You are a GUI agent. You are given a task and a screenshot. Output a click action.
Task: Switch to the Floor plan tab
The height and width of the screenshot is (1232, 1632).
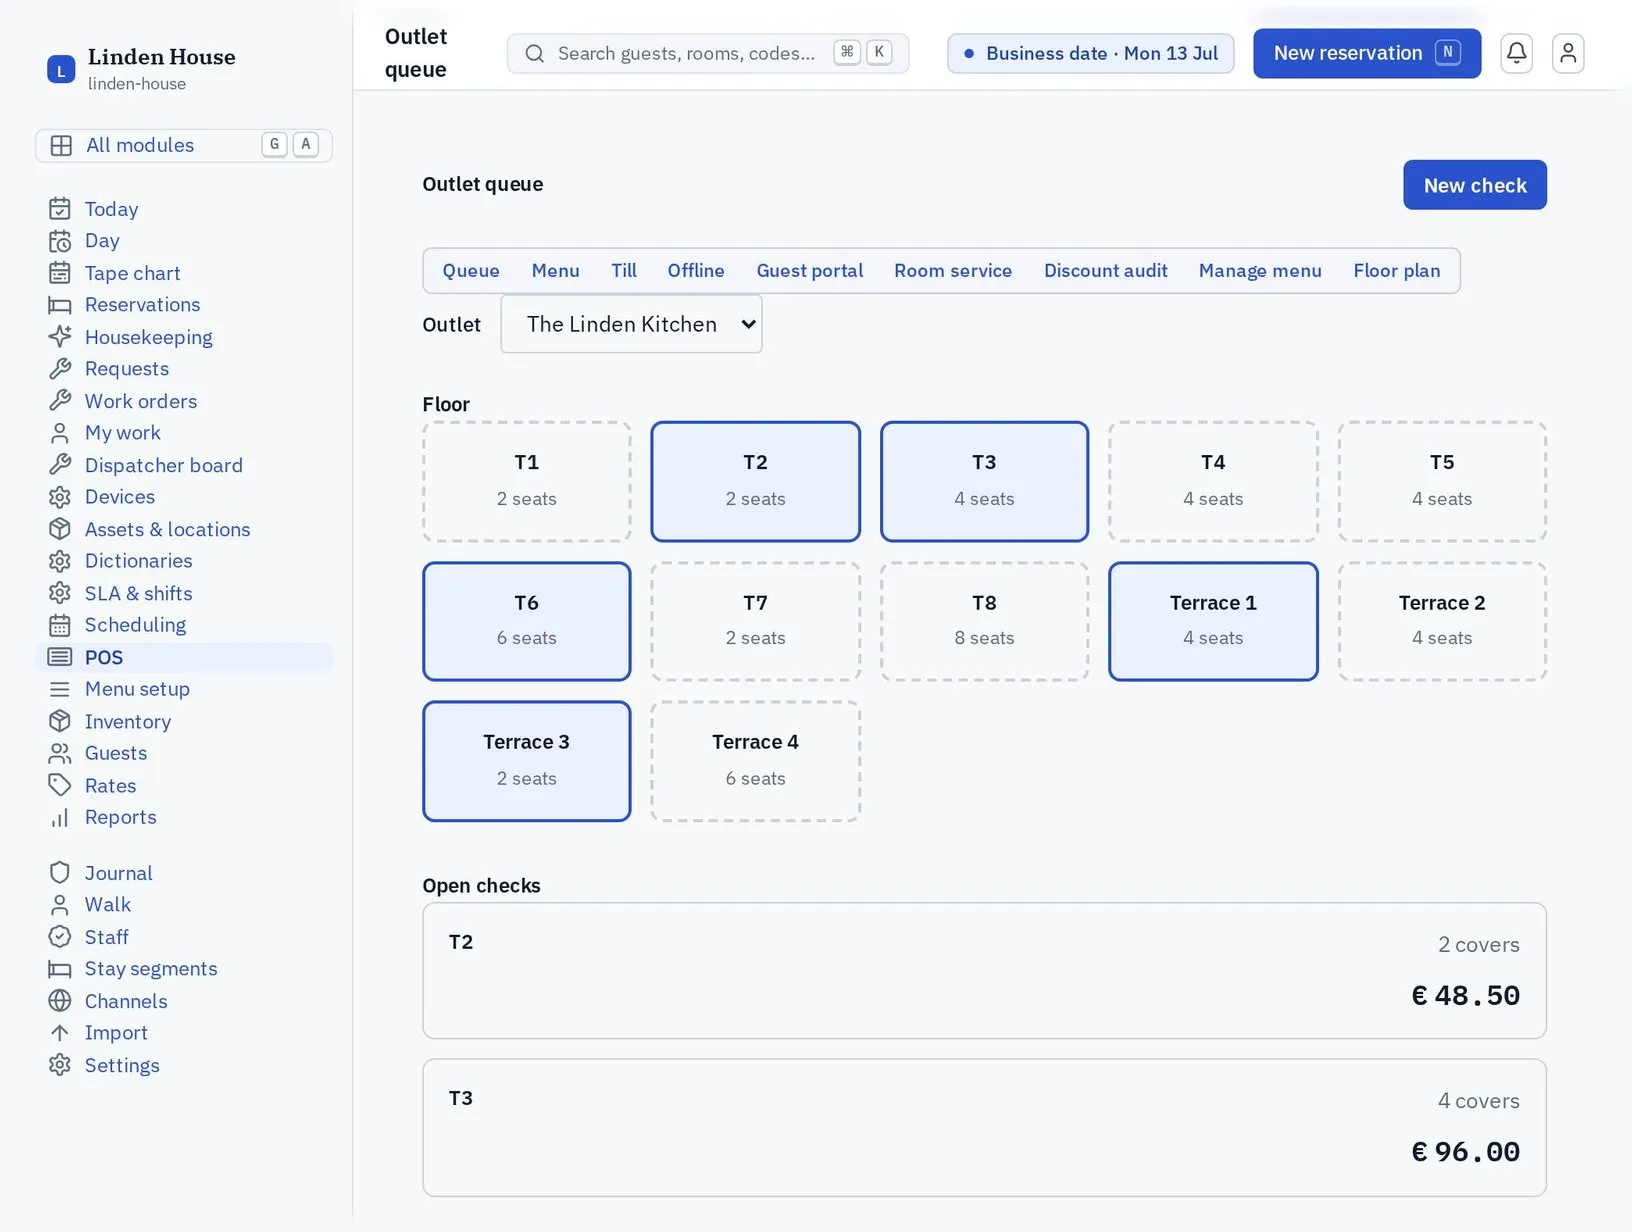[1396, 271]
